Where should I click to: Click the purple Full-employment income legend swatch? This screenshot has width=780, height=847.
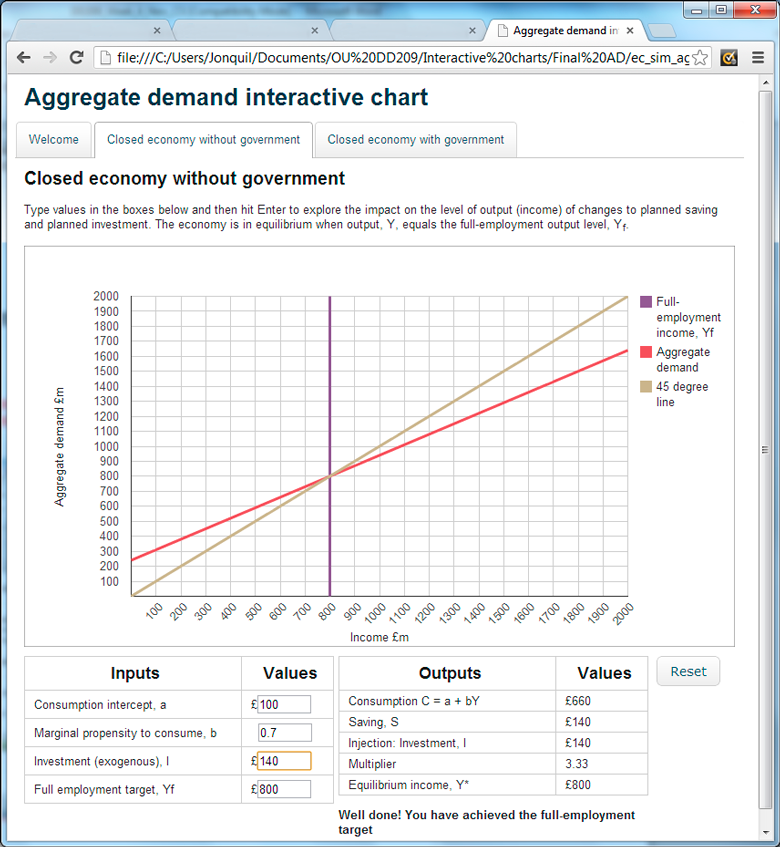tap(646, 302)
